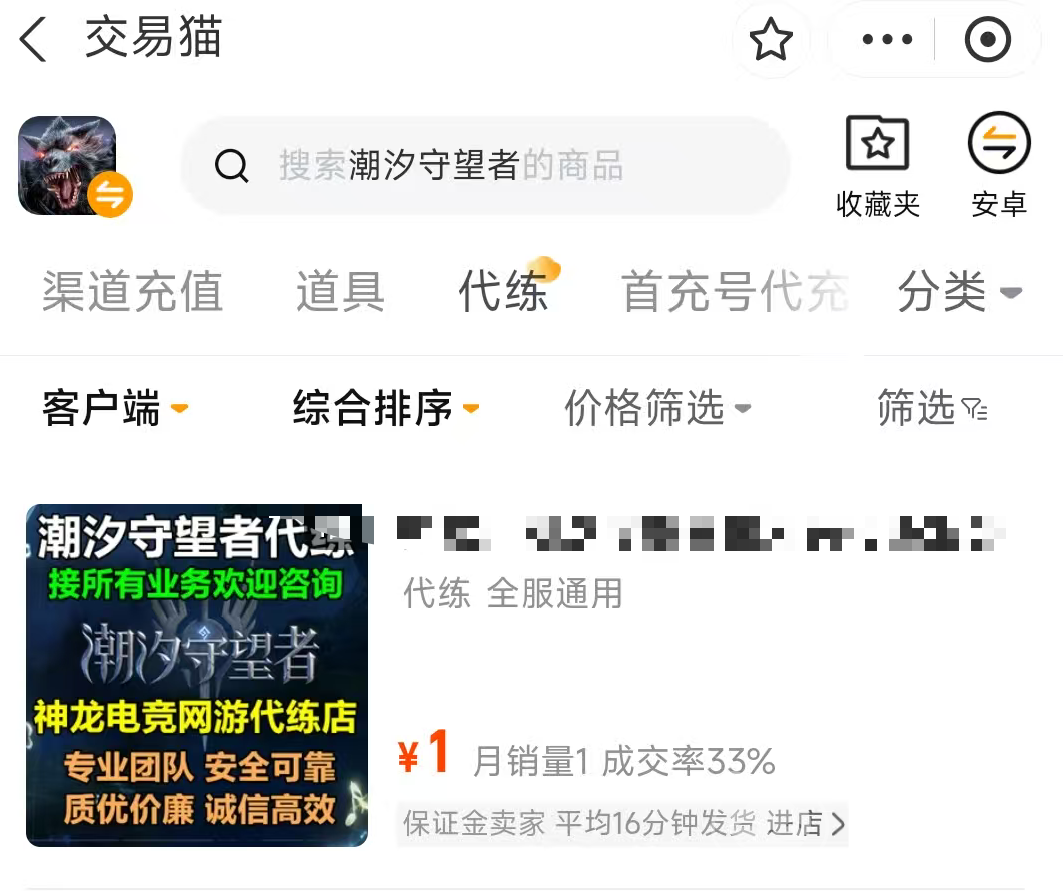
Task: Click the magnifier search icon
Action: point(232,165)
